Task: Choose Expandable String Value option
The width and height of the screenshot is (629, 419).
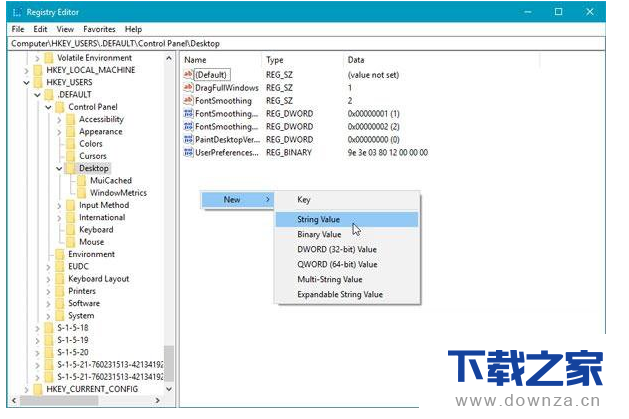Action: tap(347, 294)
